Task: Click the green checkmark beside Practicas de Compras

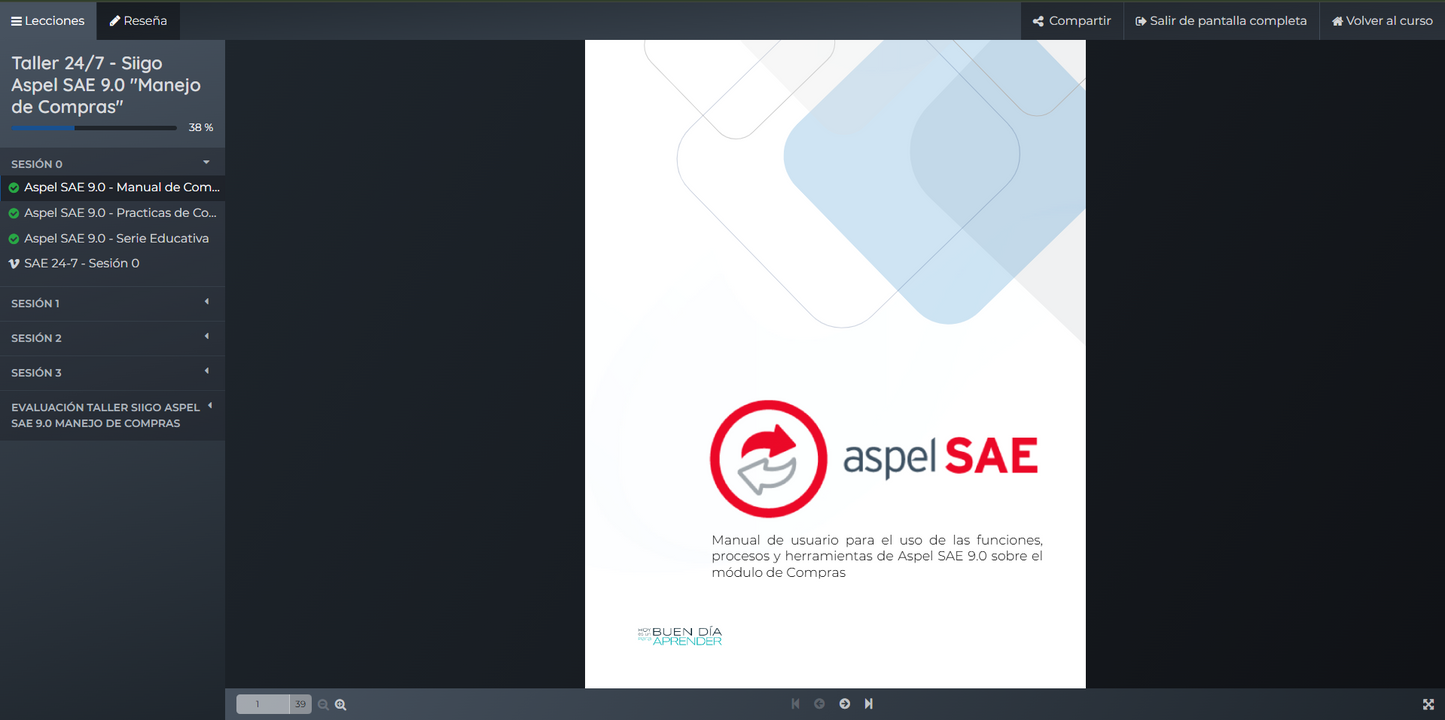Action: (14, 213)
